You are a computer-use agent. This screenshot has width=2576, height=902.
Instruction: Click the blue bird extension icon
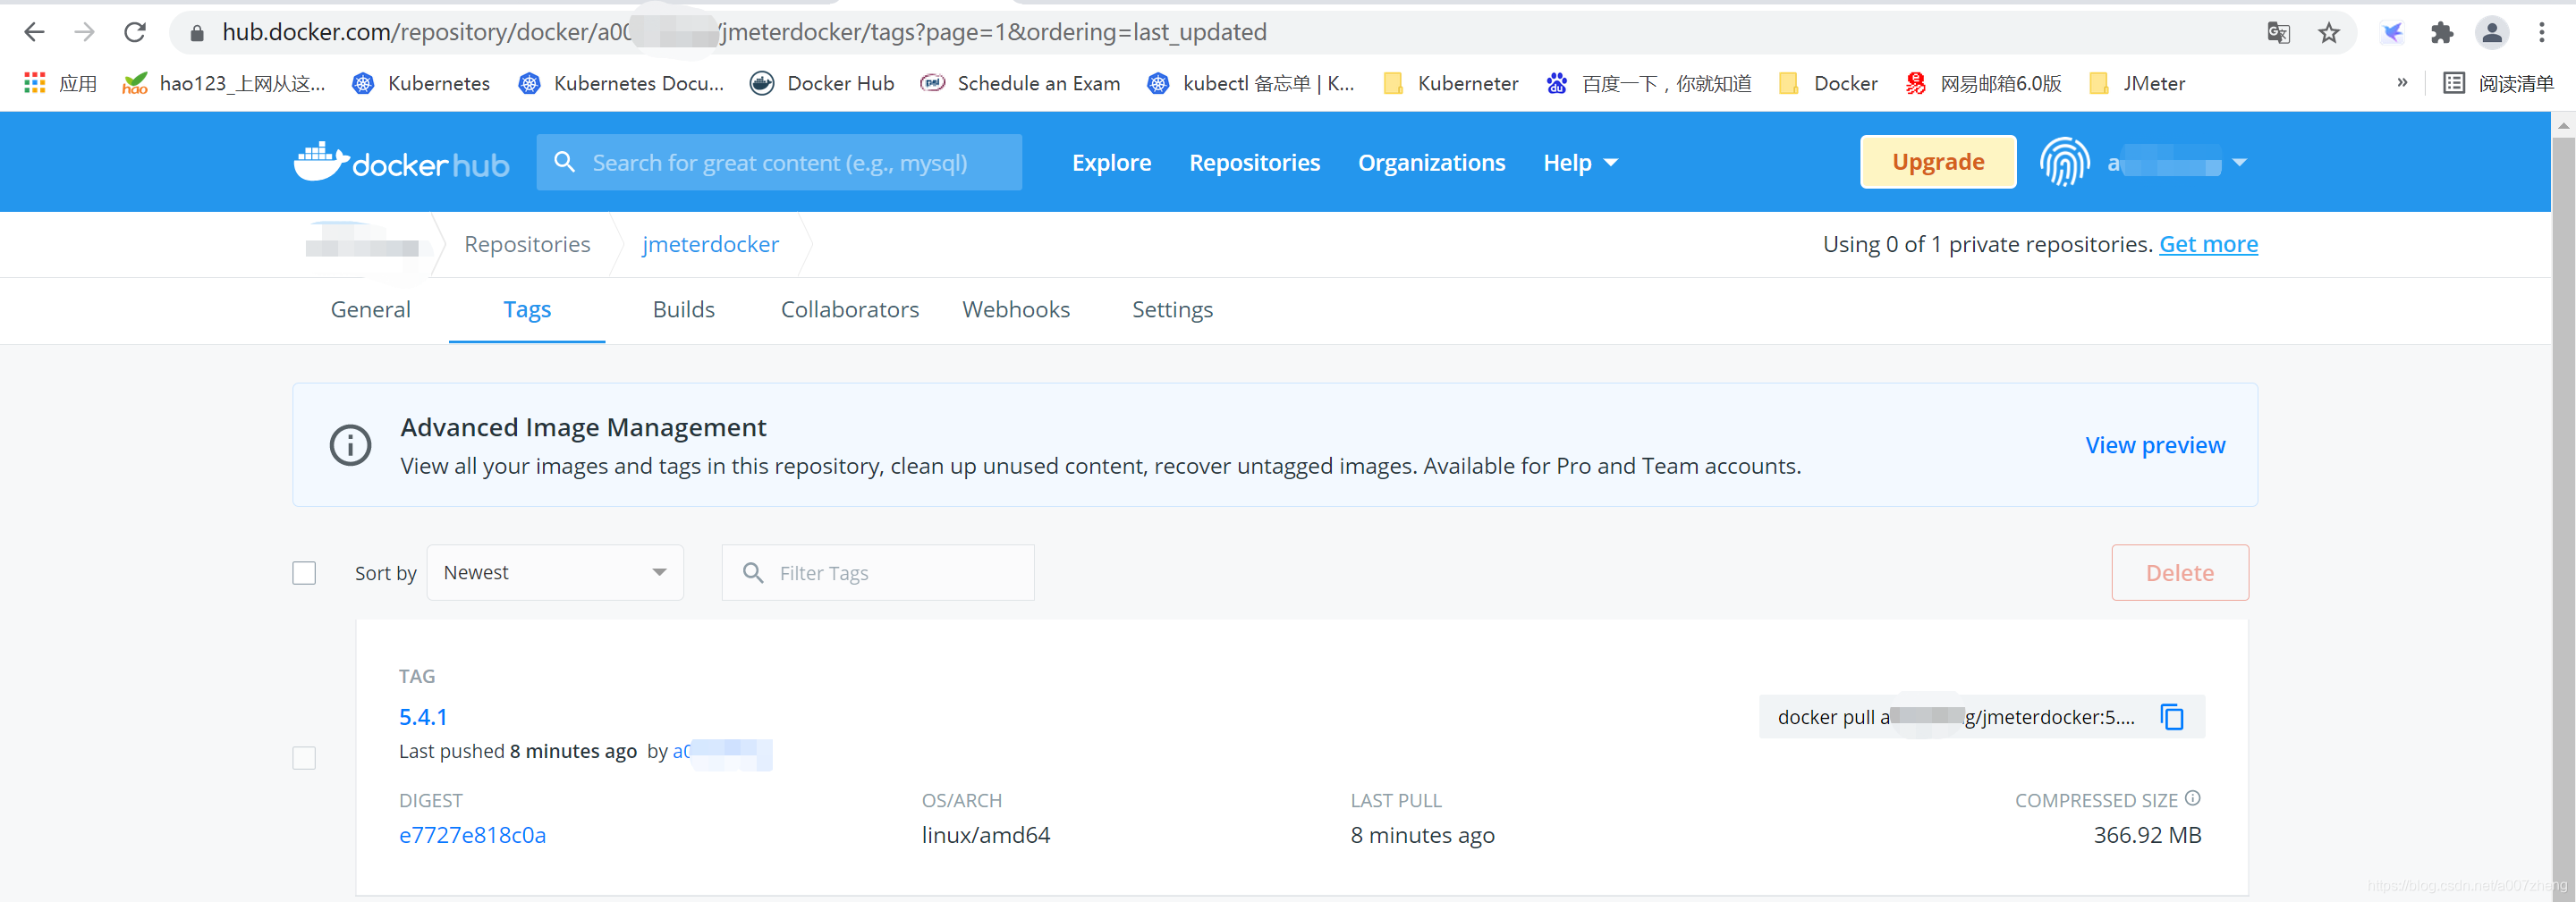tap(2392, 33)
